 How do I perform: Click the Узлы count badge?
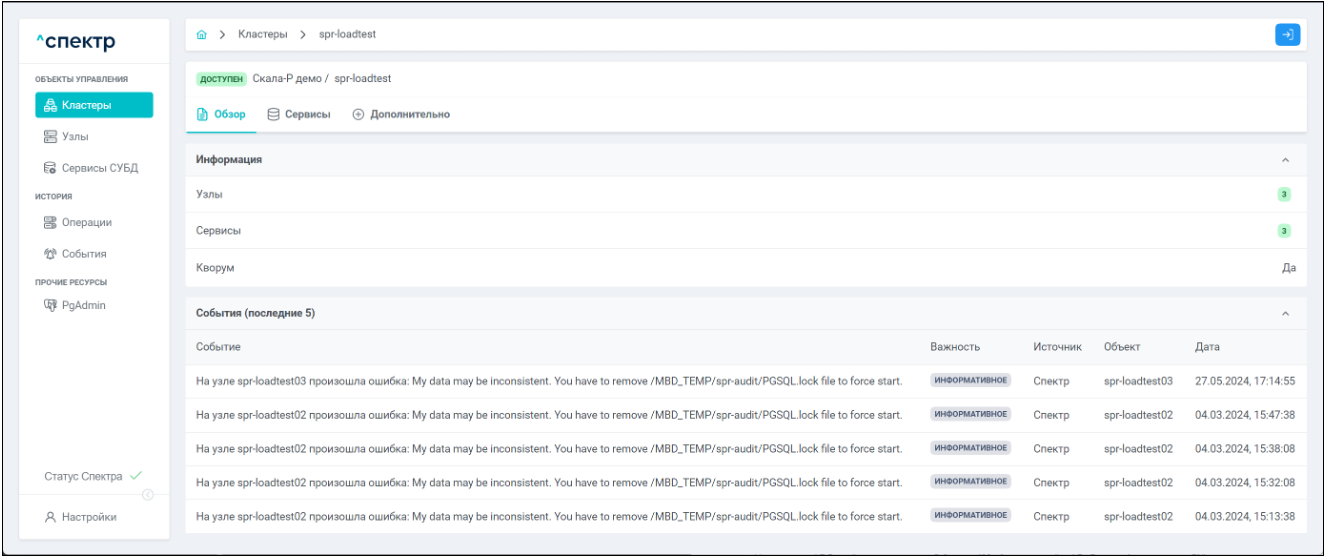1284,194
